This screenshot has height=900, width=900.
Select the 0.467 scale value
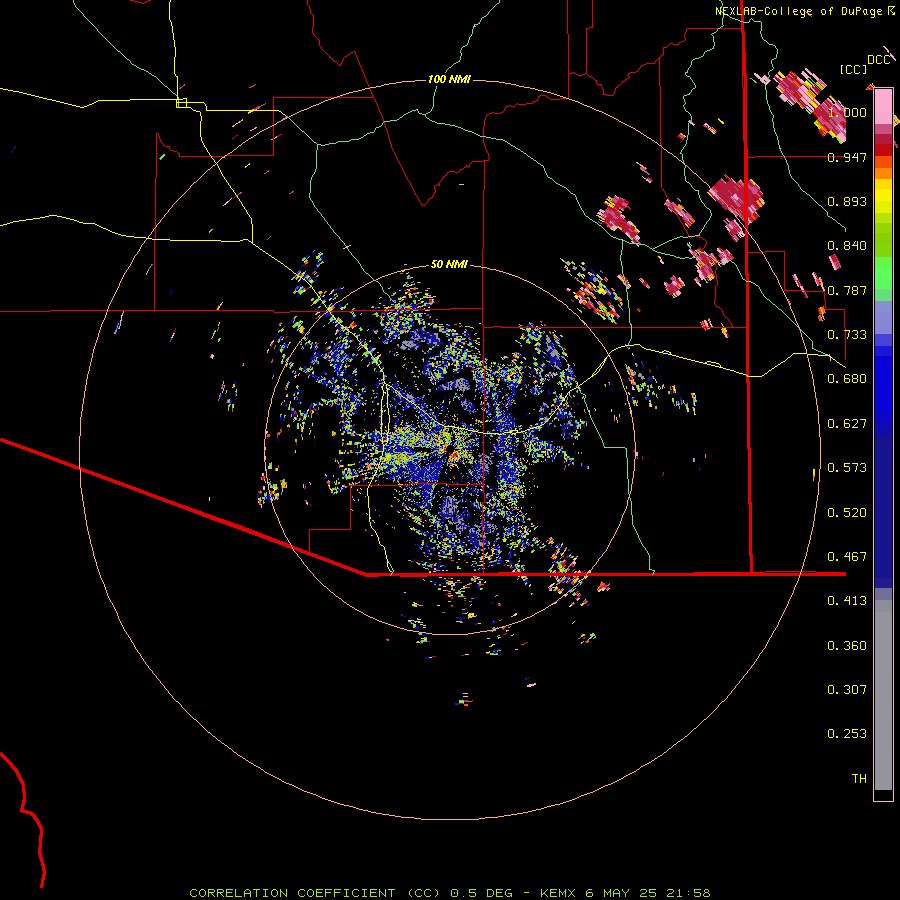click(x=847, y=557)
